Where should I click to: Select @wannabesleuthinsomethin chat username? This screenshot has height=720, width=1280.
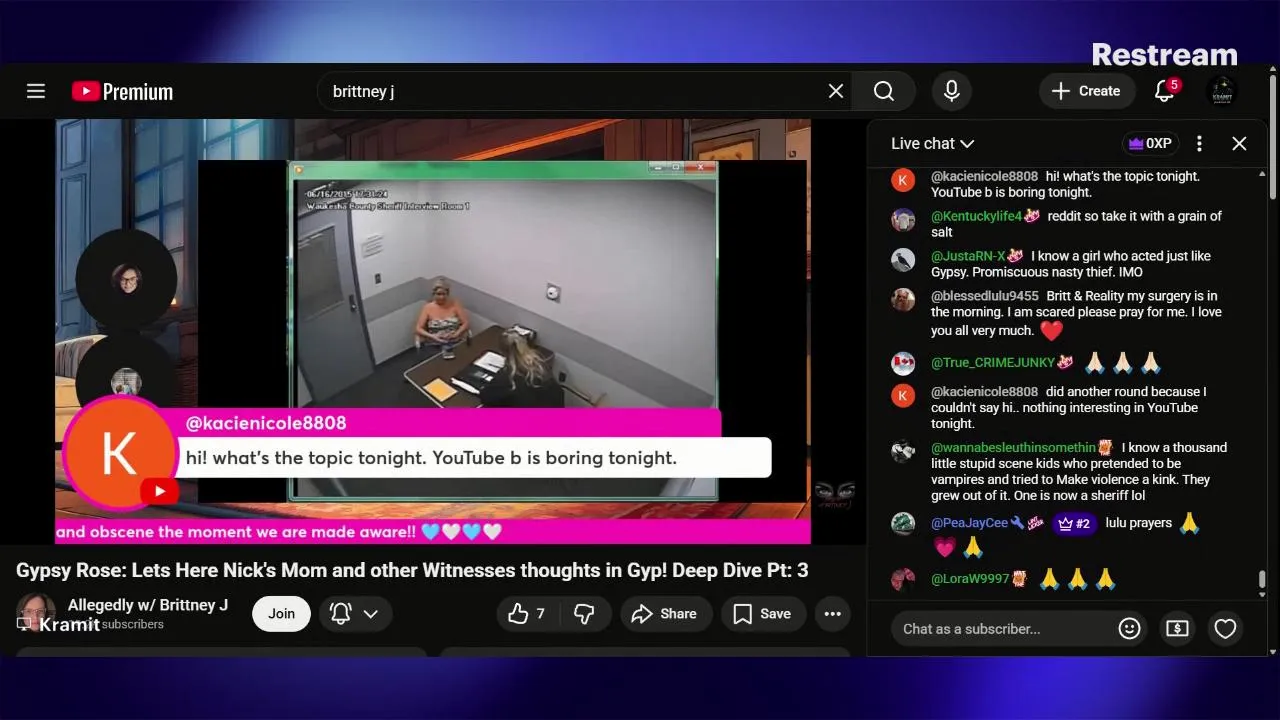coord(1013,448)
